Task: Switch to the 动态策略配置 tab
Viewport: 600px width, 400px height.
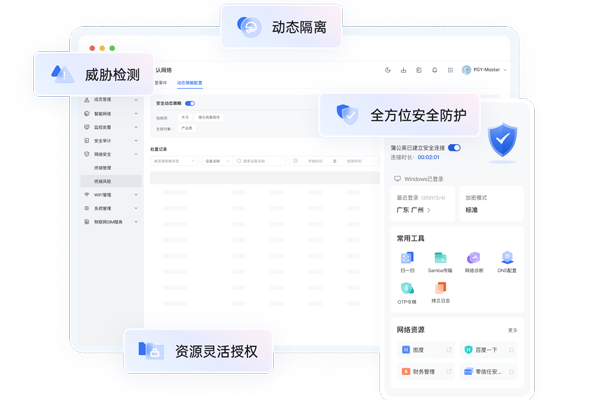Action: (x=189, y=83)
